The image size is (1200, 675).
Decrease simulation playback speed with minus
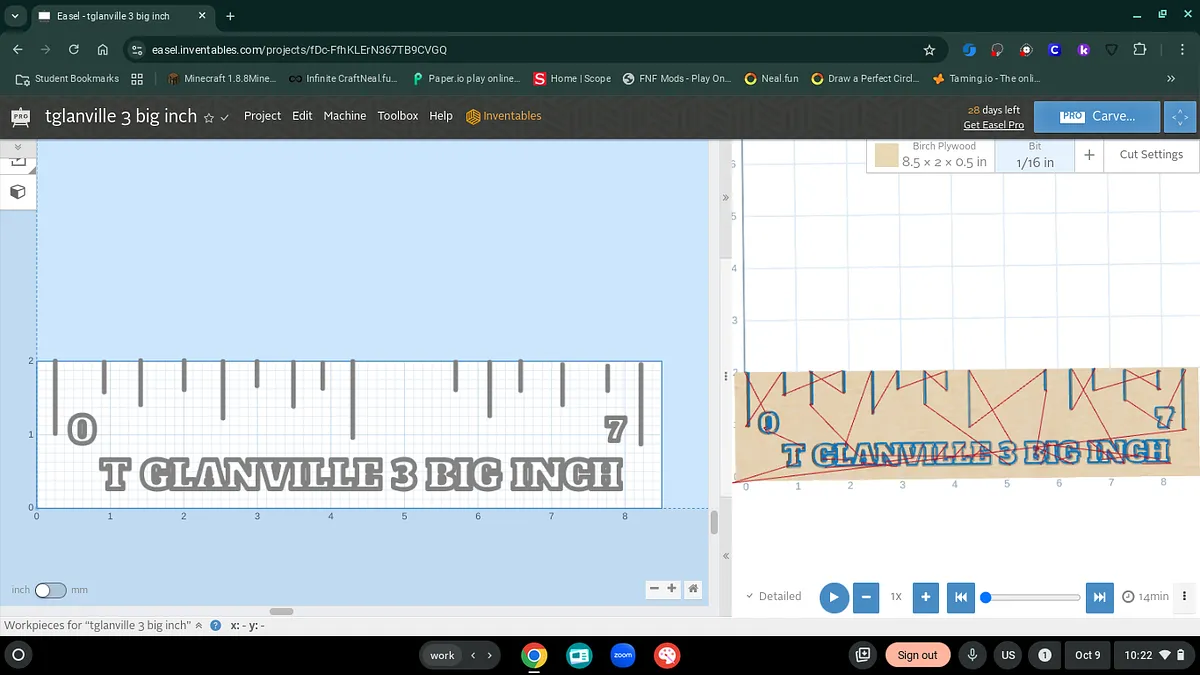[x=866, y=597]
